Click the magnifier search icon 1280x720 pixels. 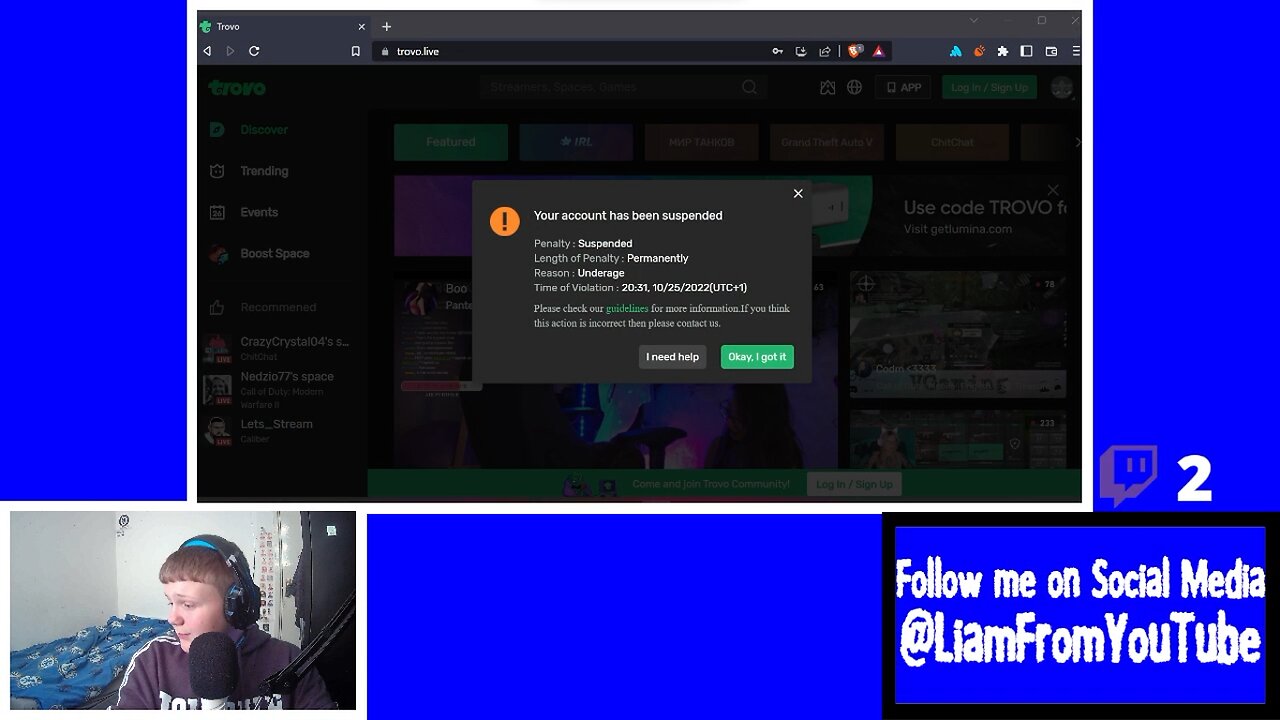[750, 87]
